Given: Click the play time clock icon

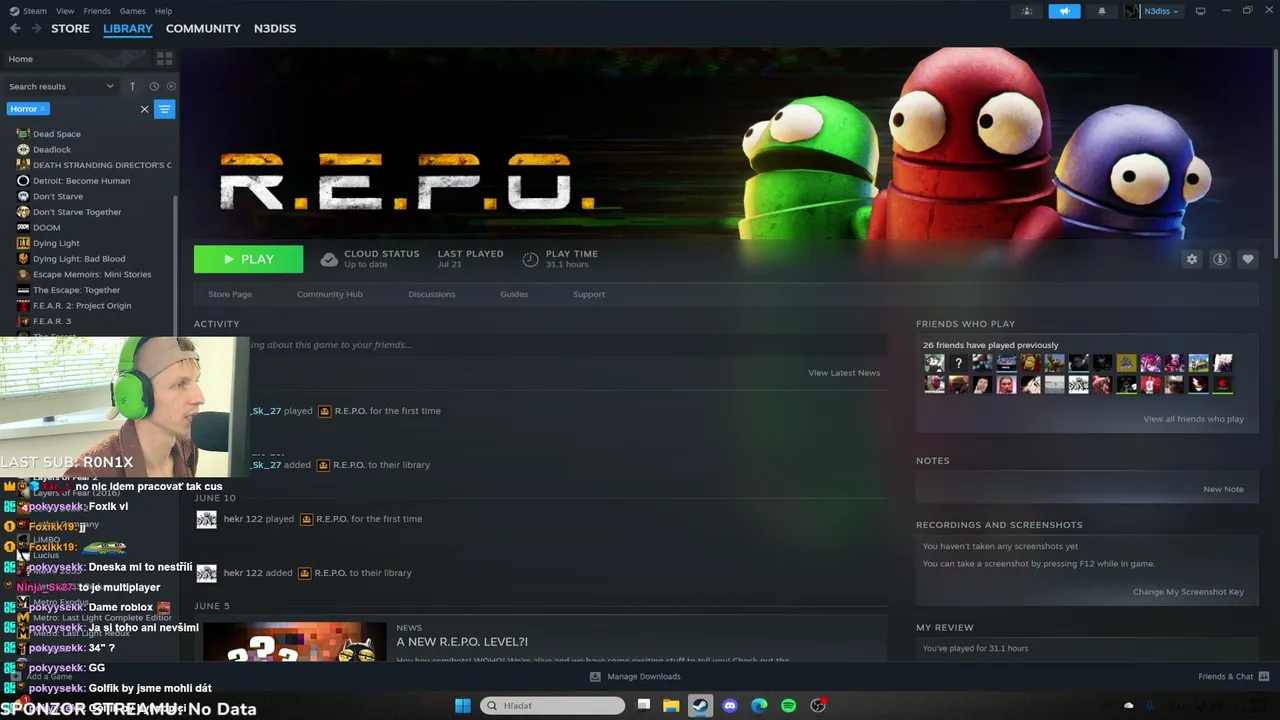Looking at the screenshot, I should 530,259.
